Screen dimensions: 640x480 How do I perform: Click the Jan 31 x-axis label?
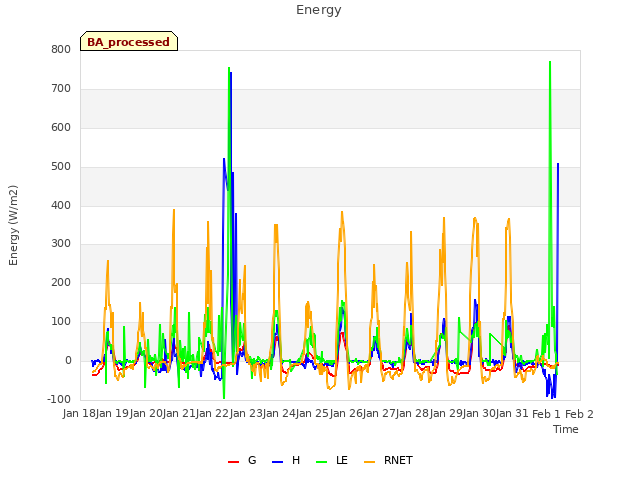coord(513,413)
